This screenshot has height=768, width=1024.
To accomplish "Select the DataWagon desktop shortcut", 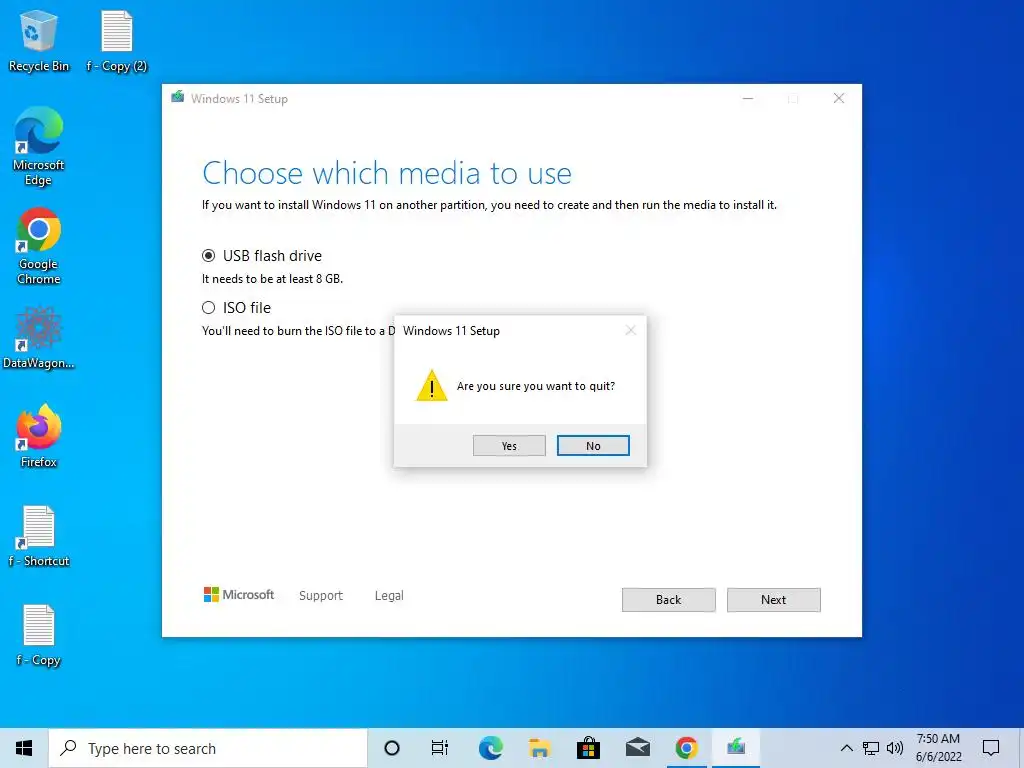I will (39, 338).
